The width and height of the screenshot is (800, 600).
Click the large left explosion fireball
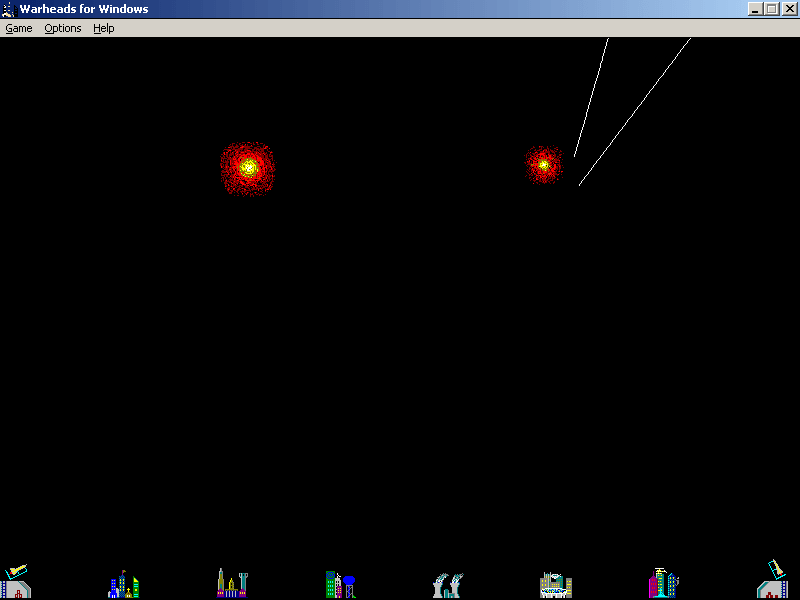(x=248, y=168)
